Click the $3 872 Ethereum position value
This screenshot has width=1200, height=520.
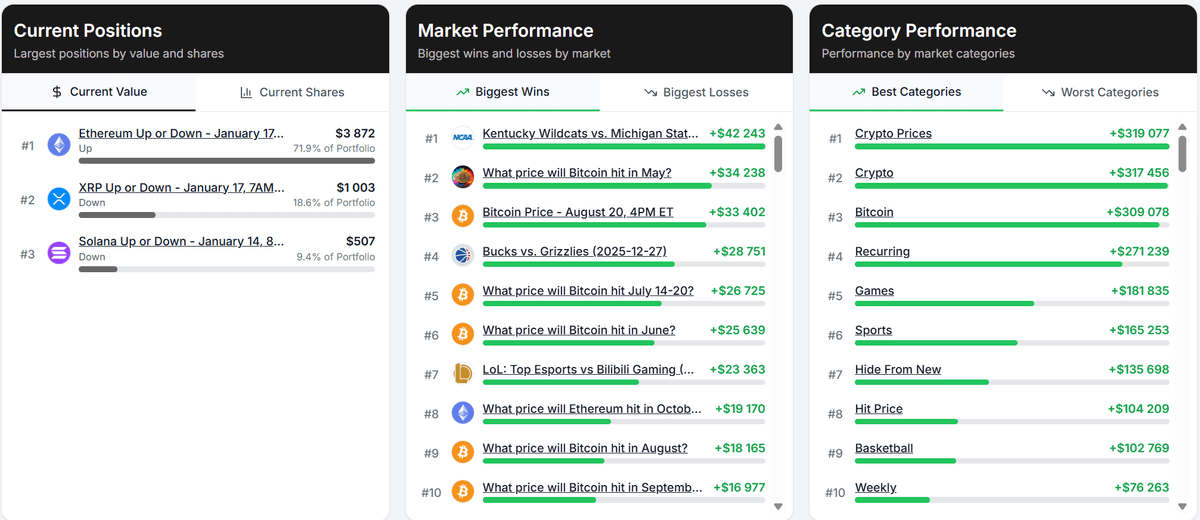(355, 133)
